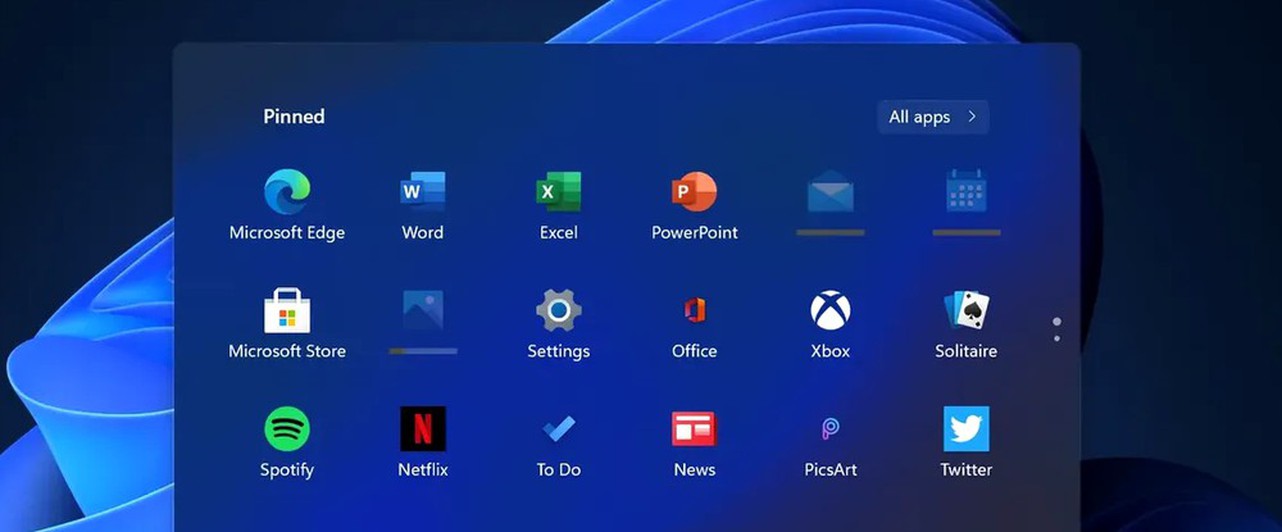Launch the PicsArt app icon
The width and height of the screenshot is (1282, 532).
point(831,429)
